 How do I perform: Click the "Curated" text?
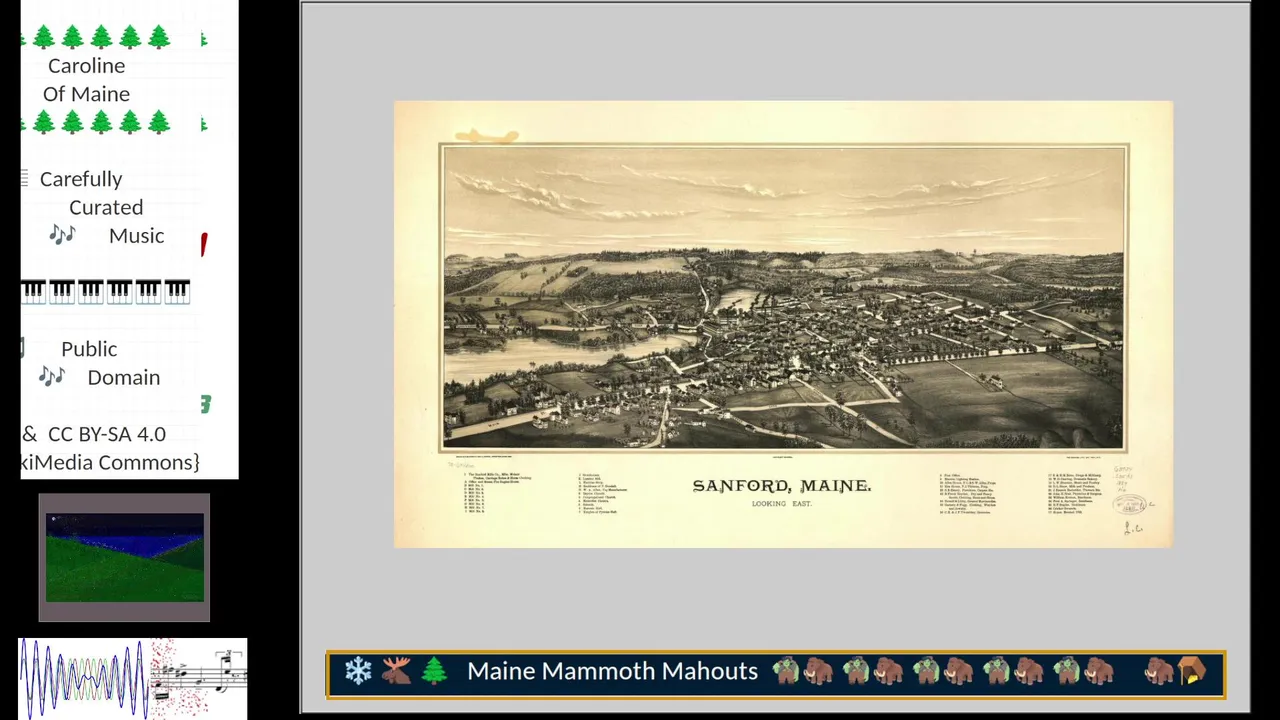[x=106, y=207]
